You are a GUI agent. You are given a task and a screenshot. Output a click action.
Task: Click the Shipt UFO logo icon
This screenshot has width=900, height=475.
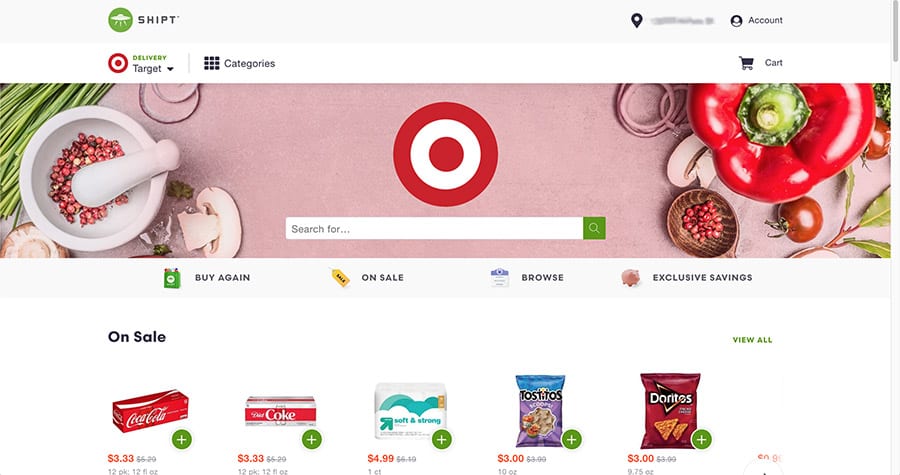pos(120,20)
